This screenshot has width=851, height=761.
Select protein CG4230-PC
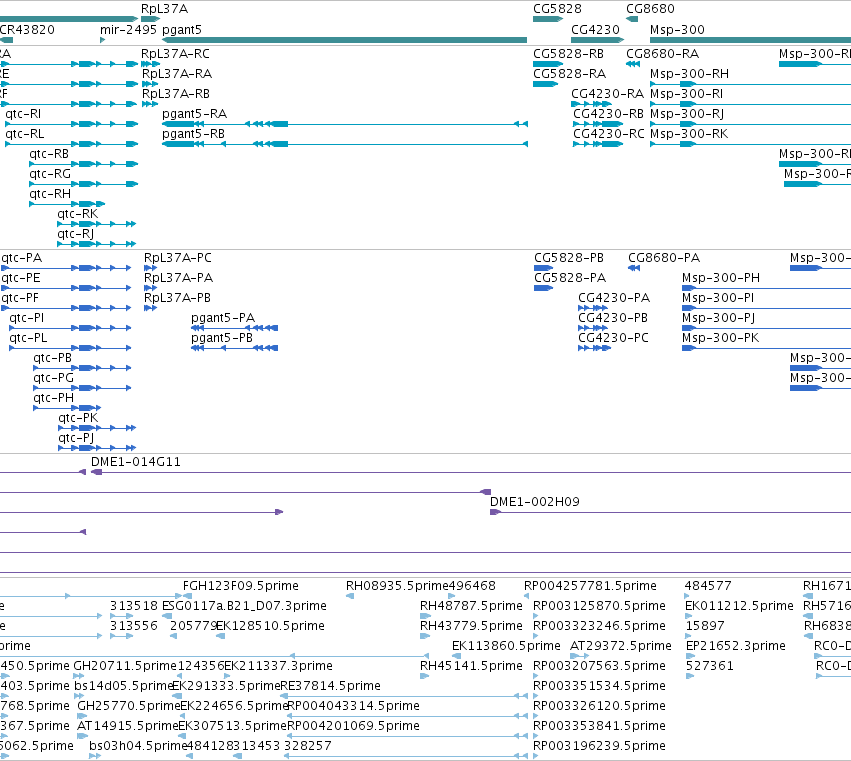594,348
